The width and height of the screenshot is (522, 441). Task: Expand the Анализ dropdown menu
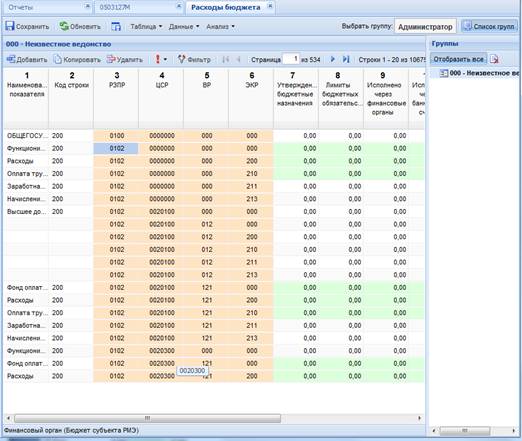tap(220, 26)
